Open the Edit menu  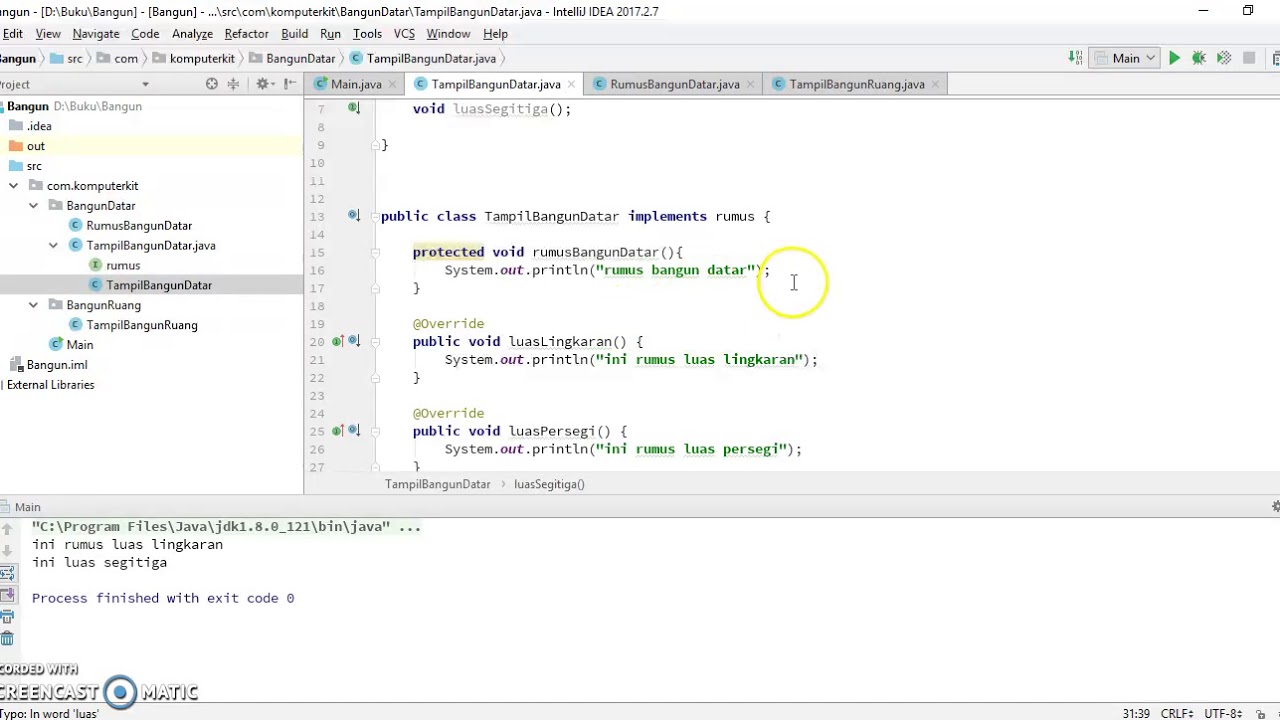tap(12, 33)
